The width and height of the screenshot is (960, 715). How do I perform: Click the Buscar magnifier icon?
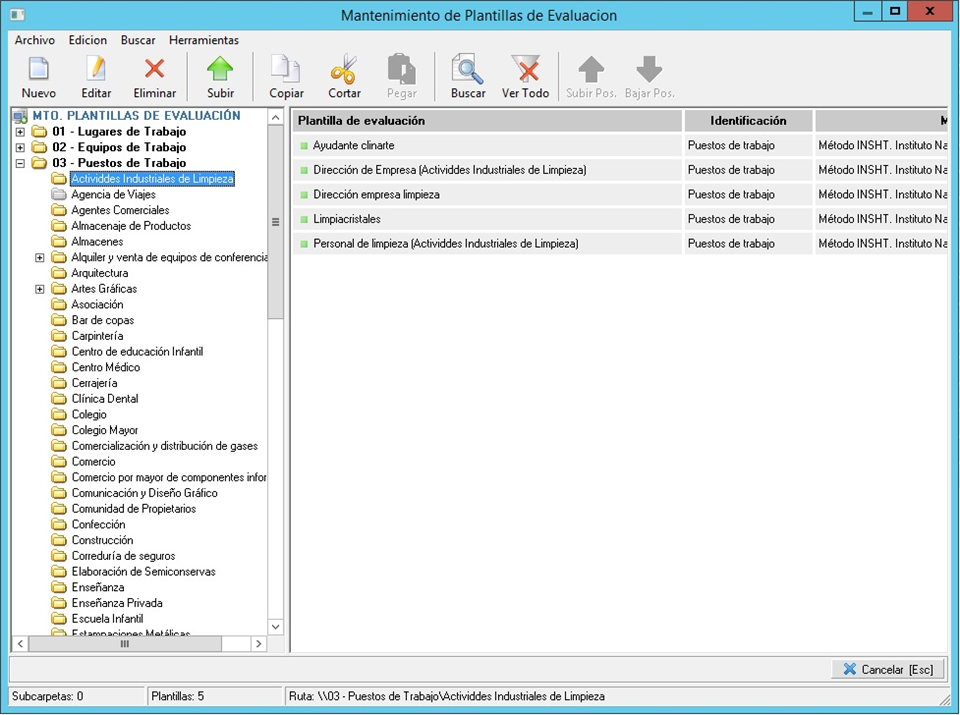[x=467, y=70]
